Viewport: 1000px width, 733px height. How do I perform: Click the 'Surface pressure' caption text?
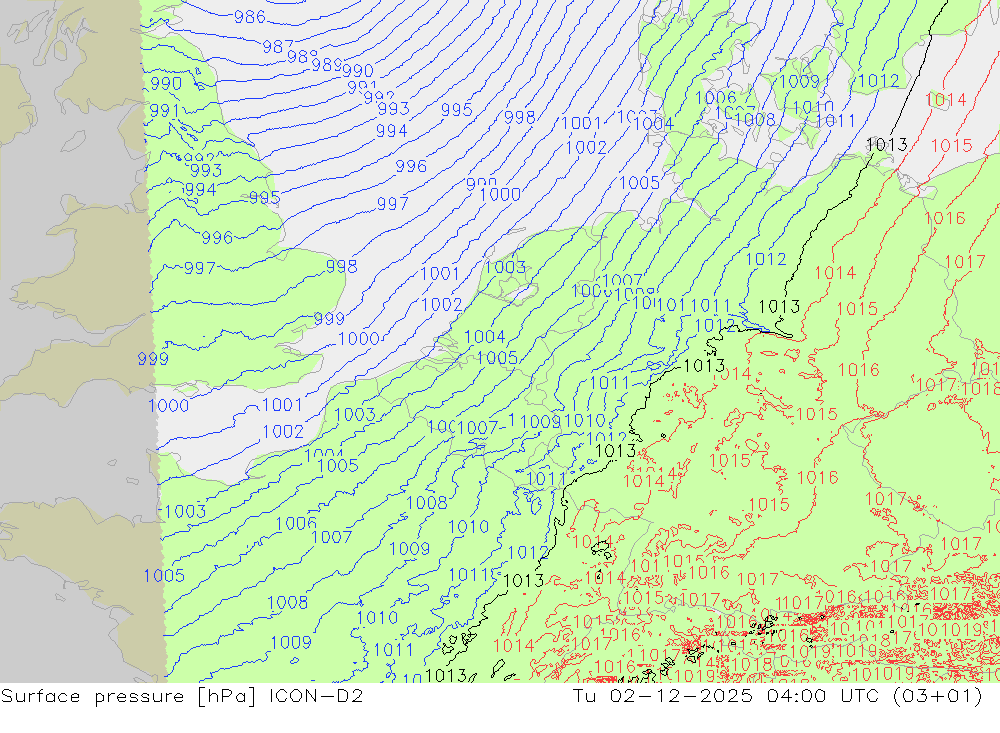(92, 696)
